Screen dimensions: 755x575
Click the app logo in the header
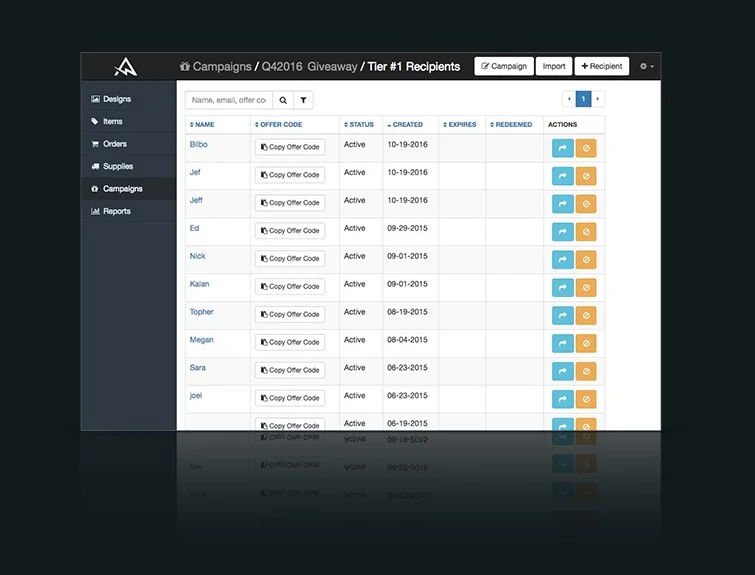point(126,66)
